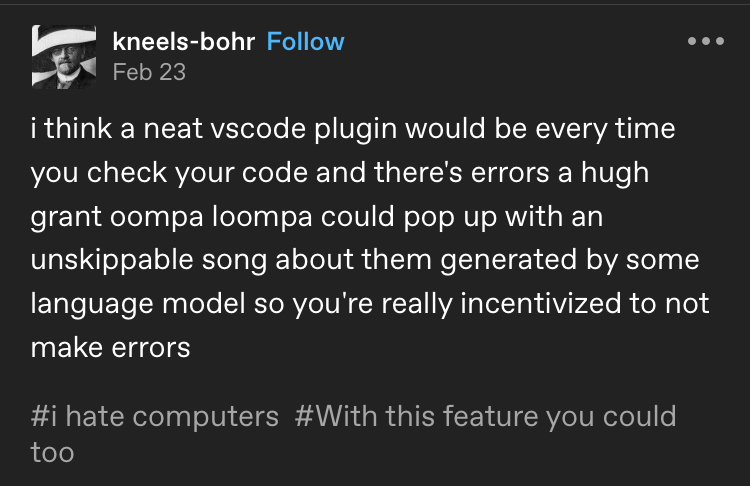Image resolution: width=750 pixels, height=486 pixels.
Task: Click the word "computers" in the first tag
Action: [x=206, y=416]
